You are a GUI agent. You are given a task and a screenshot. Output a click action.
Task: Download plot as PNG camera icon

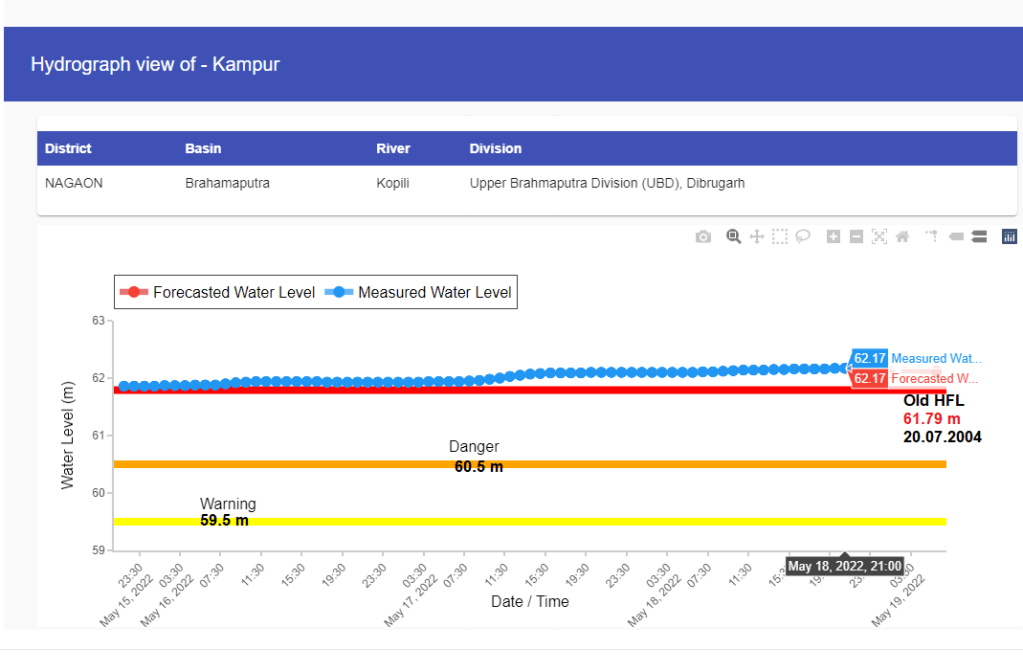coord(703,237)
